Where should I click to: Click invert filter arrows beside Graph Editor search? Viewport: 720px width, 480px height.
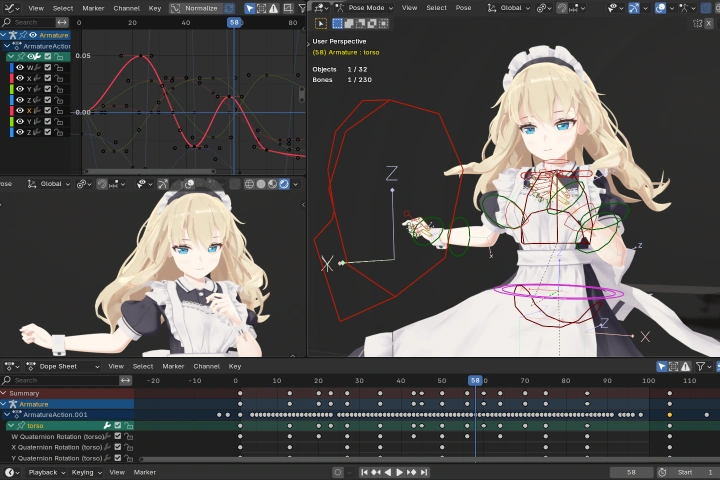click(62, 22)
